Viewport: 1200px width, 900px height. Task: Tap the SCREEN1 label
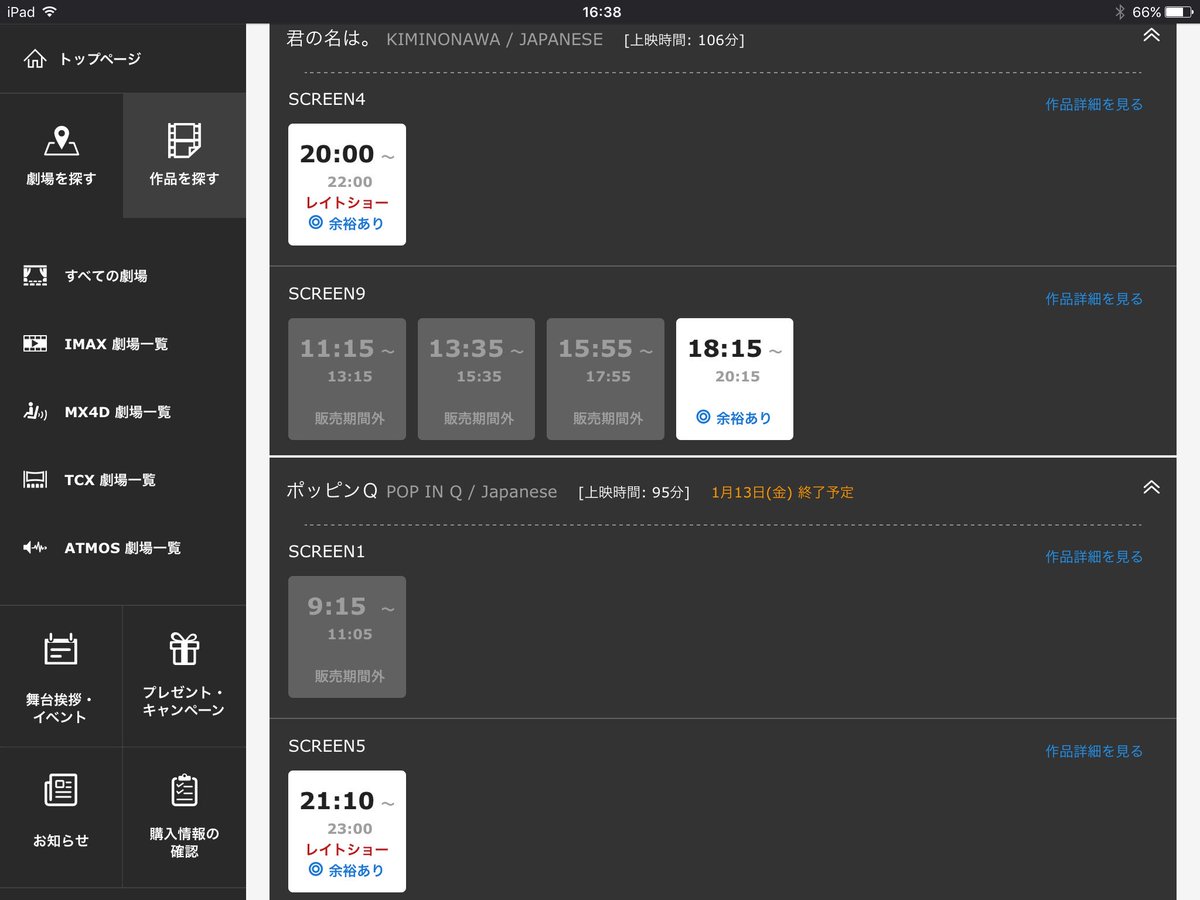[x=327, y=552]
